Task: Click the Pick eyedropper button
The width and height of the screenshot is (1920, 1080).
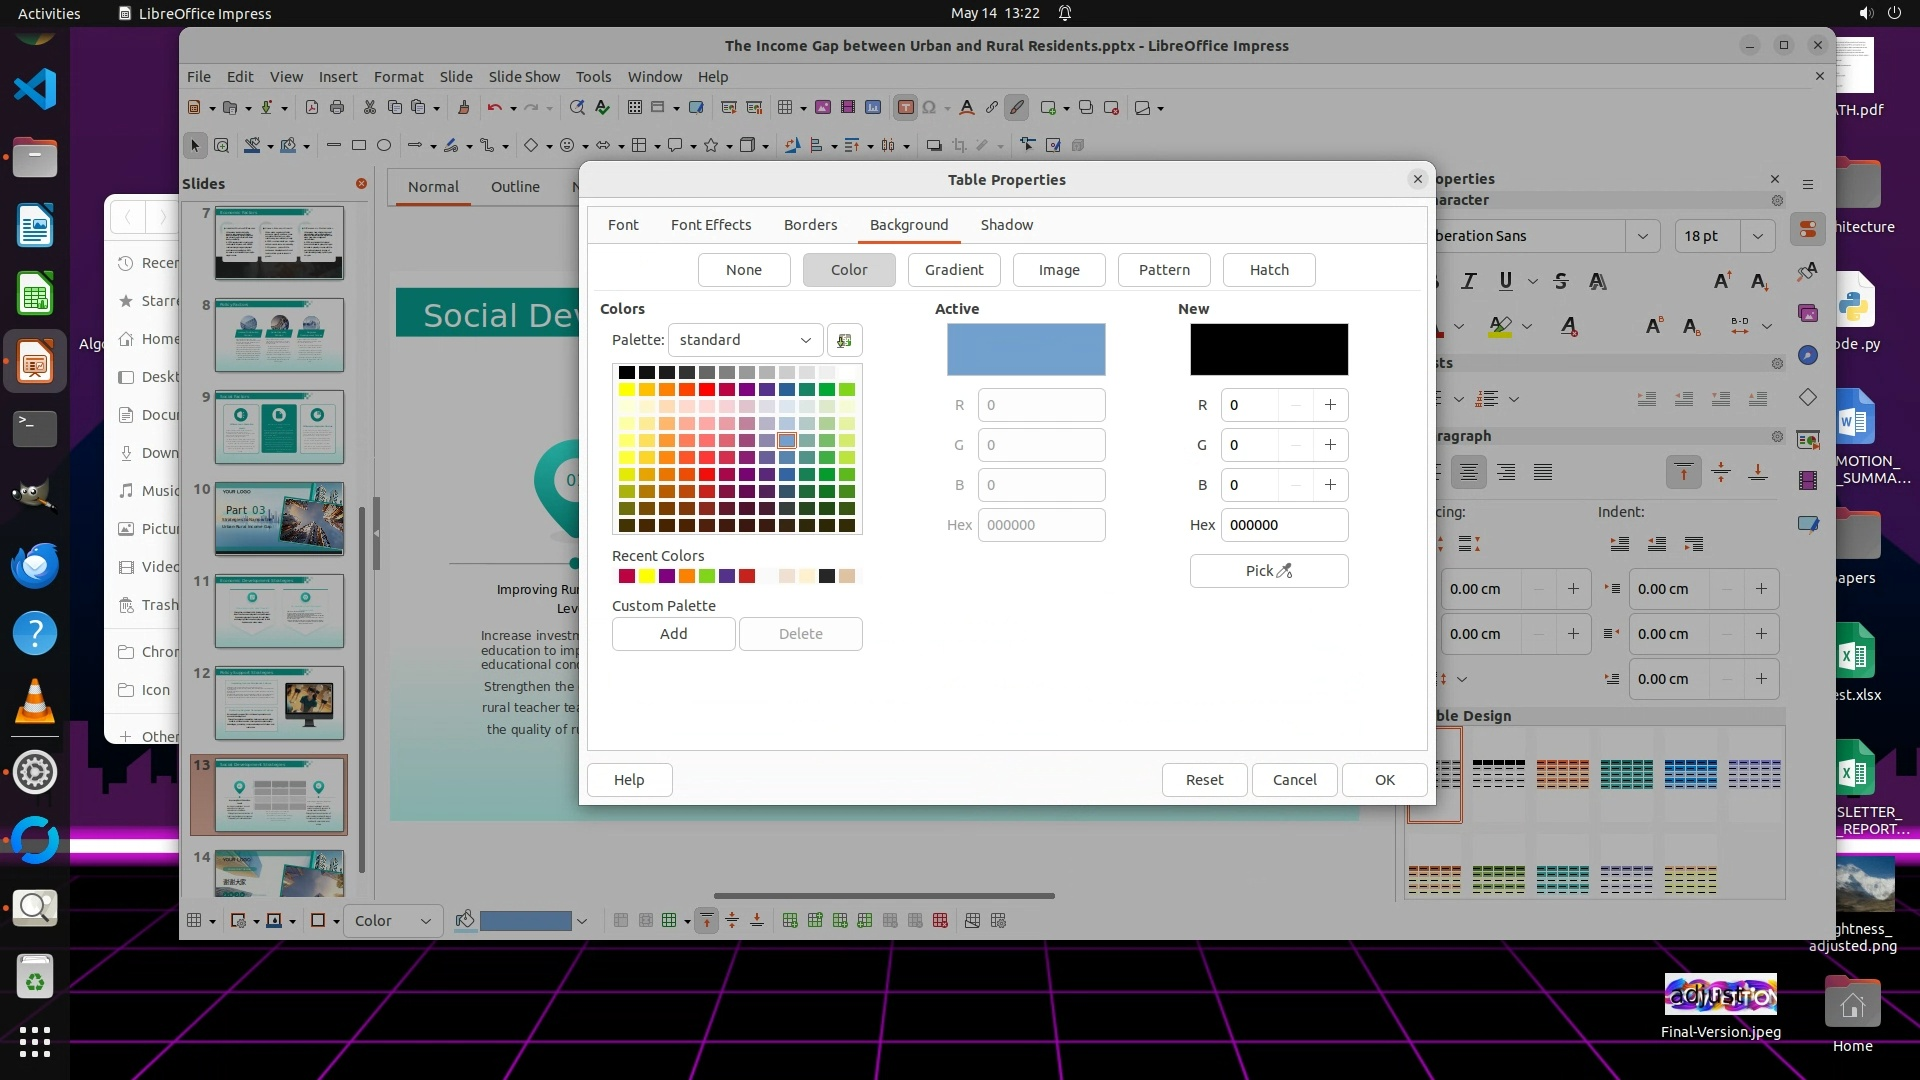Action: point(1268,571)
